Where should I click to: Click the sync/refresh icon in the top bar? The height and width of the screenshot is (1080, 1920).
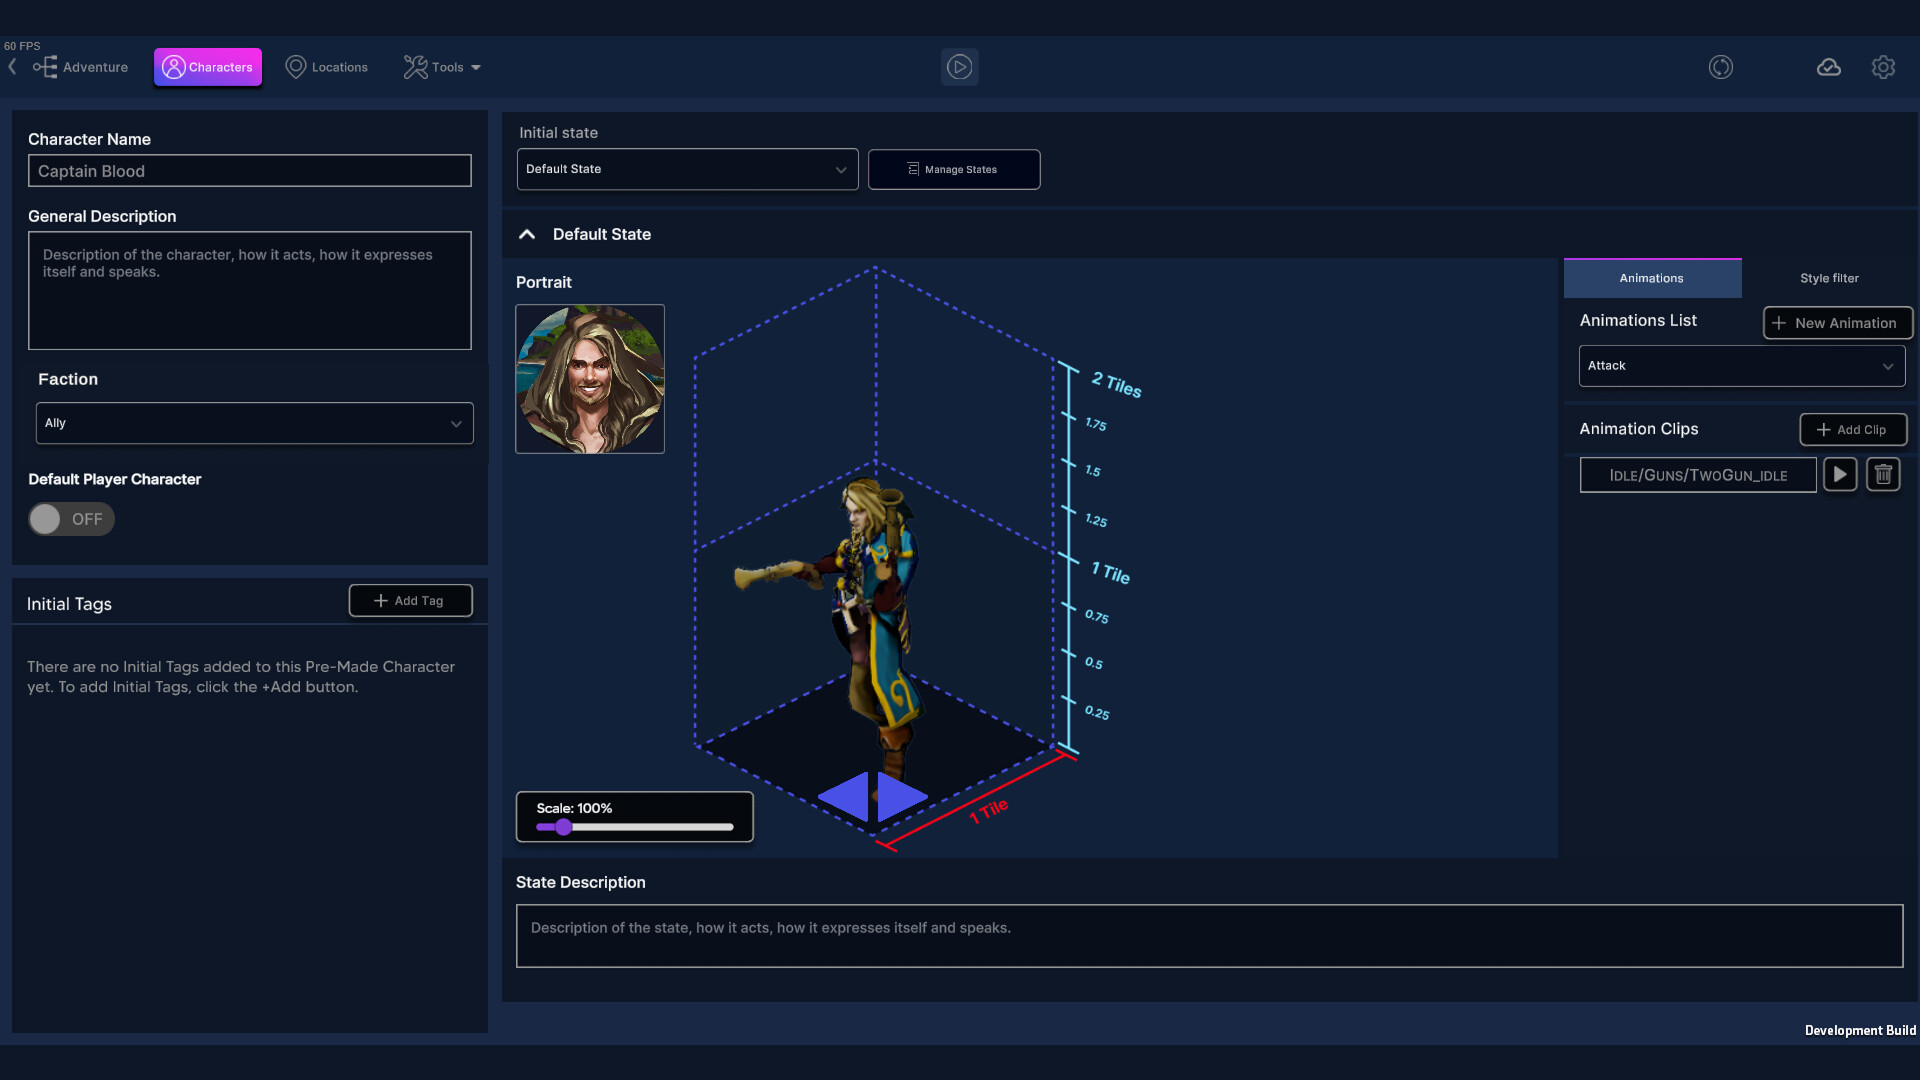coord(1721,67)
